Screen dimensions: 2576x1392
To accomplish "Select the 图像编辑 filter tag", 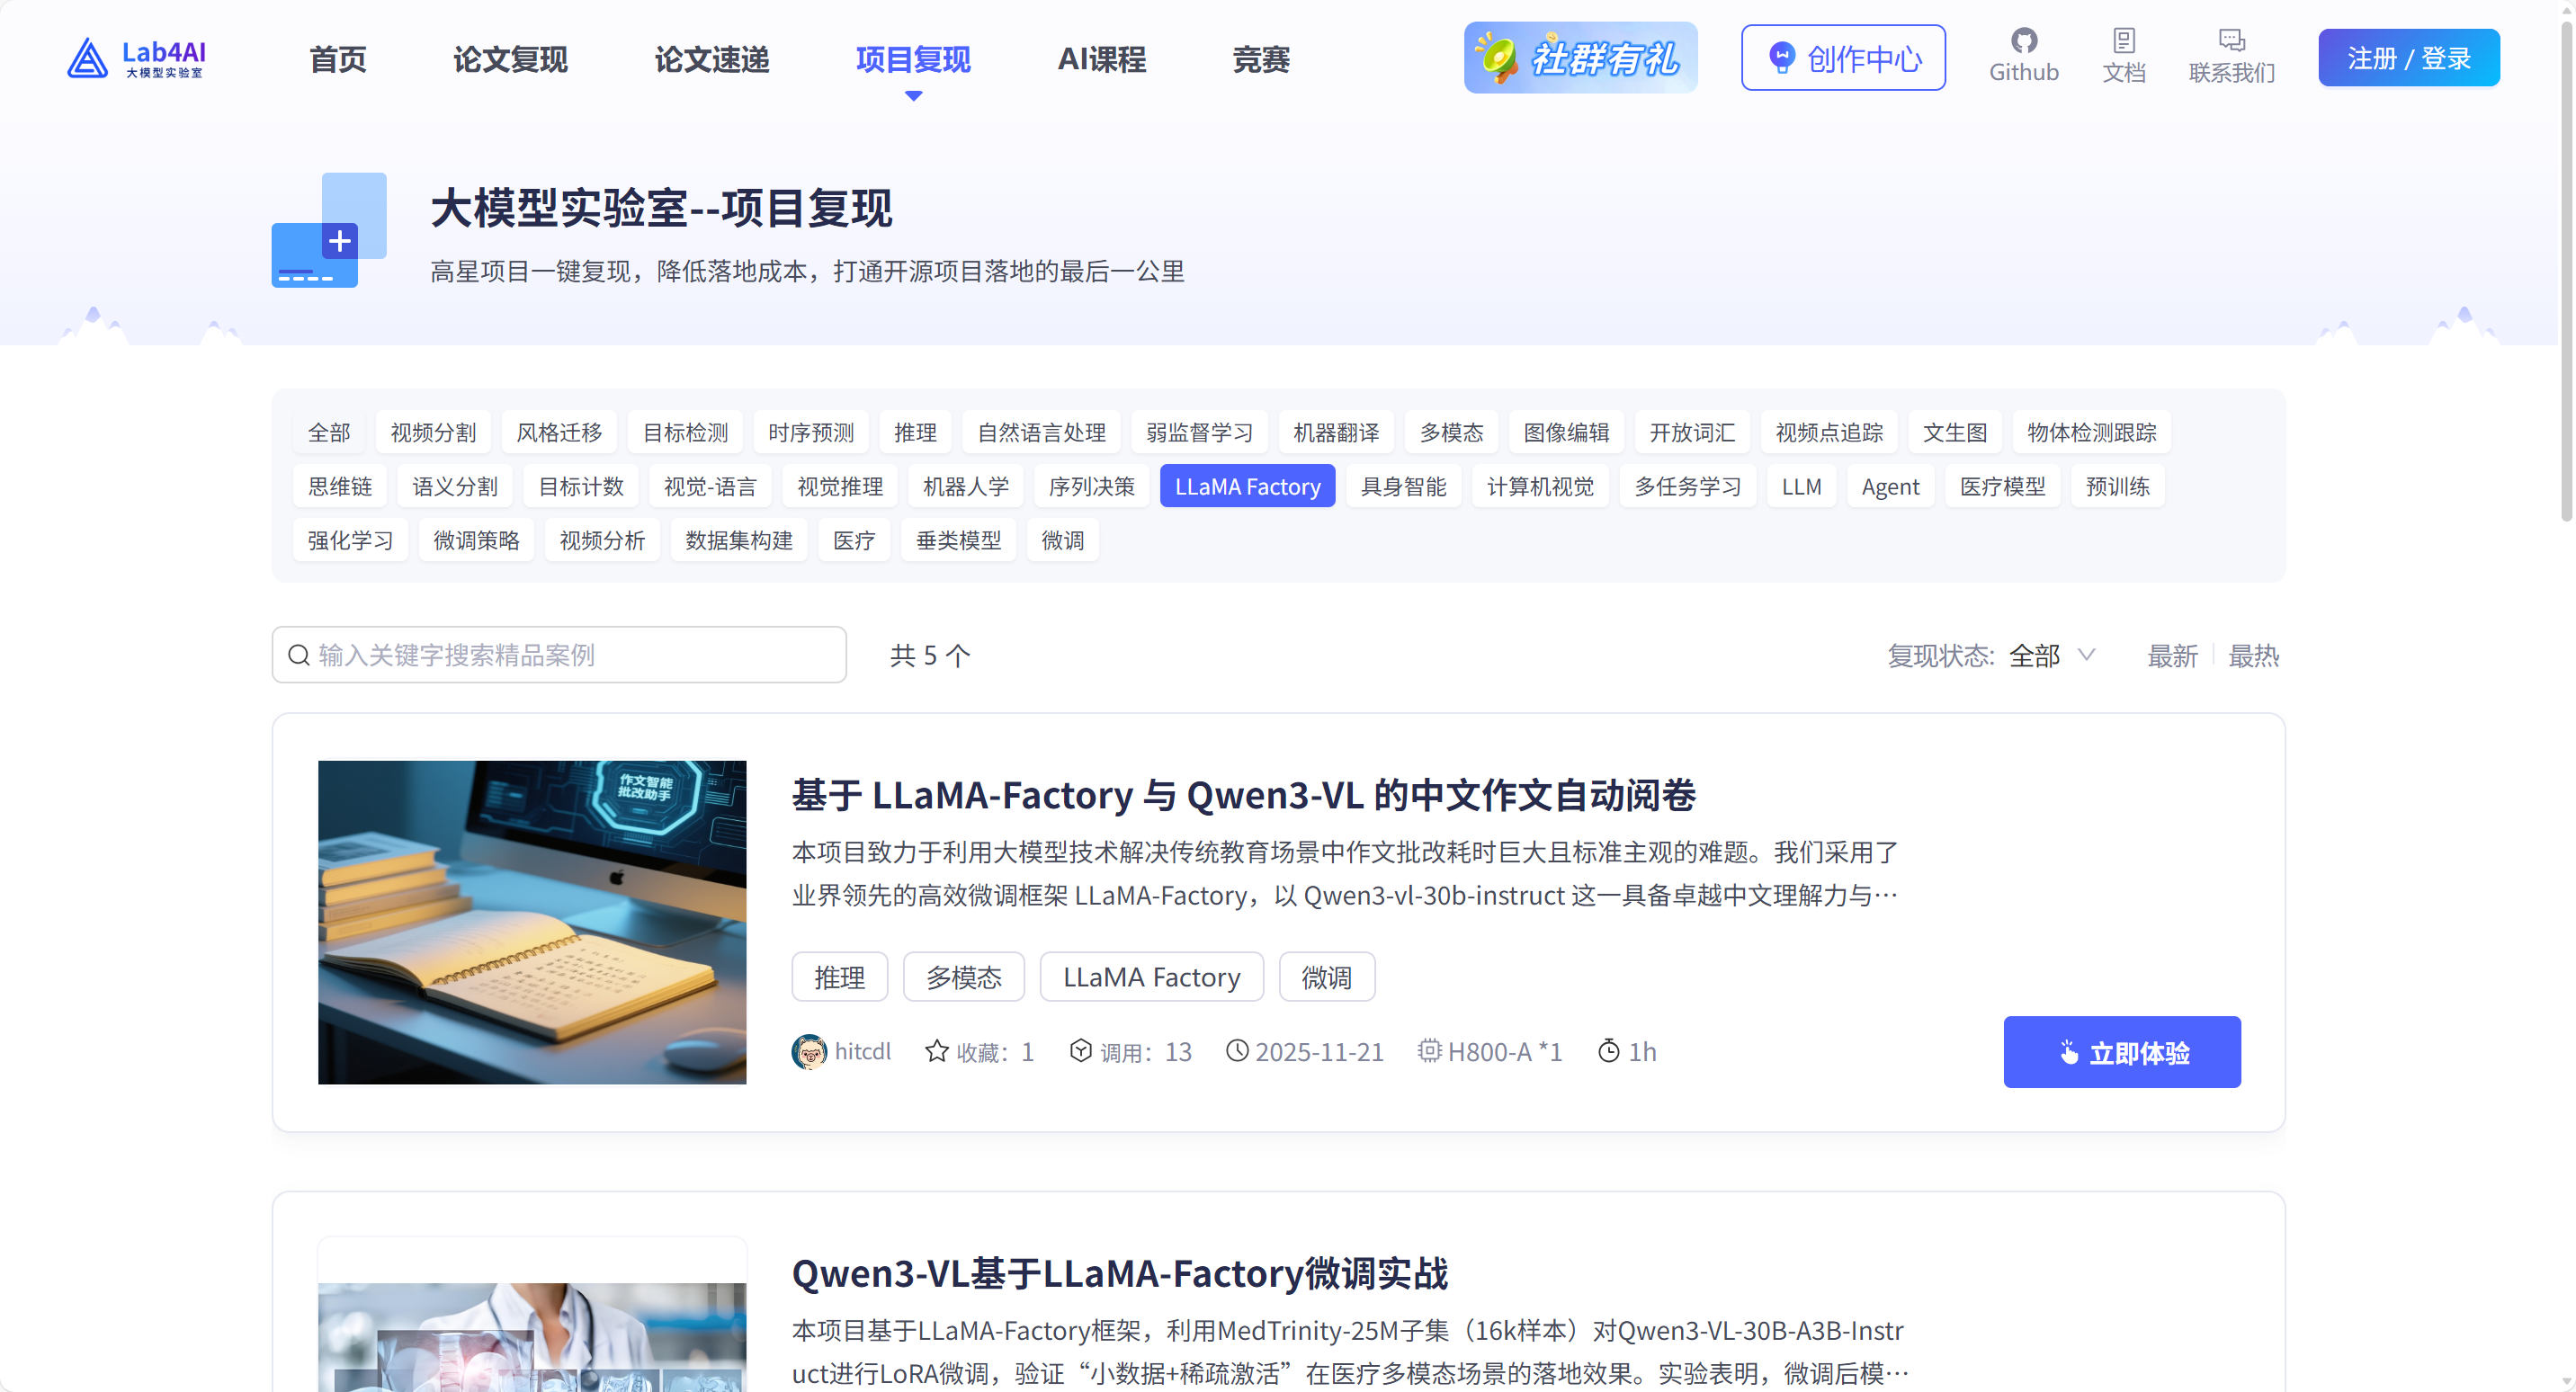I will 1565,432.
